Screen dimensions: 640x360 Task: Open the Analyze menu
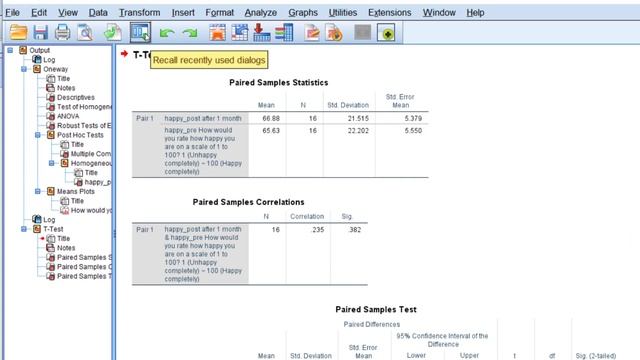point(261,13)
